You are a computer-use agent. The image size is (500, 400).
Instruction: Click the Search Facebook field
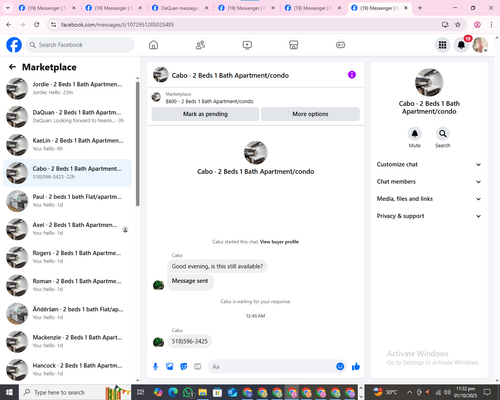[80, 45]
